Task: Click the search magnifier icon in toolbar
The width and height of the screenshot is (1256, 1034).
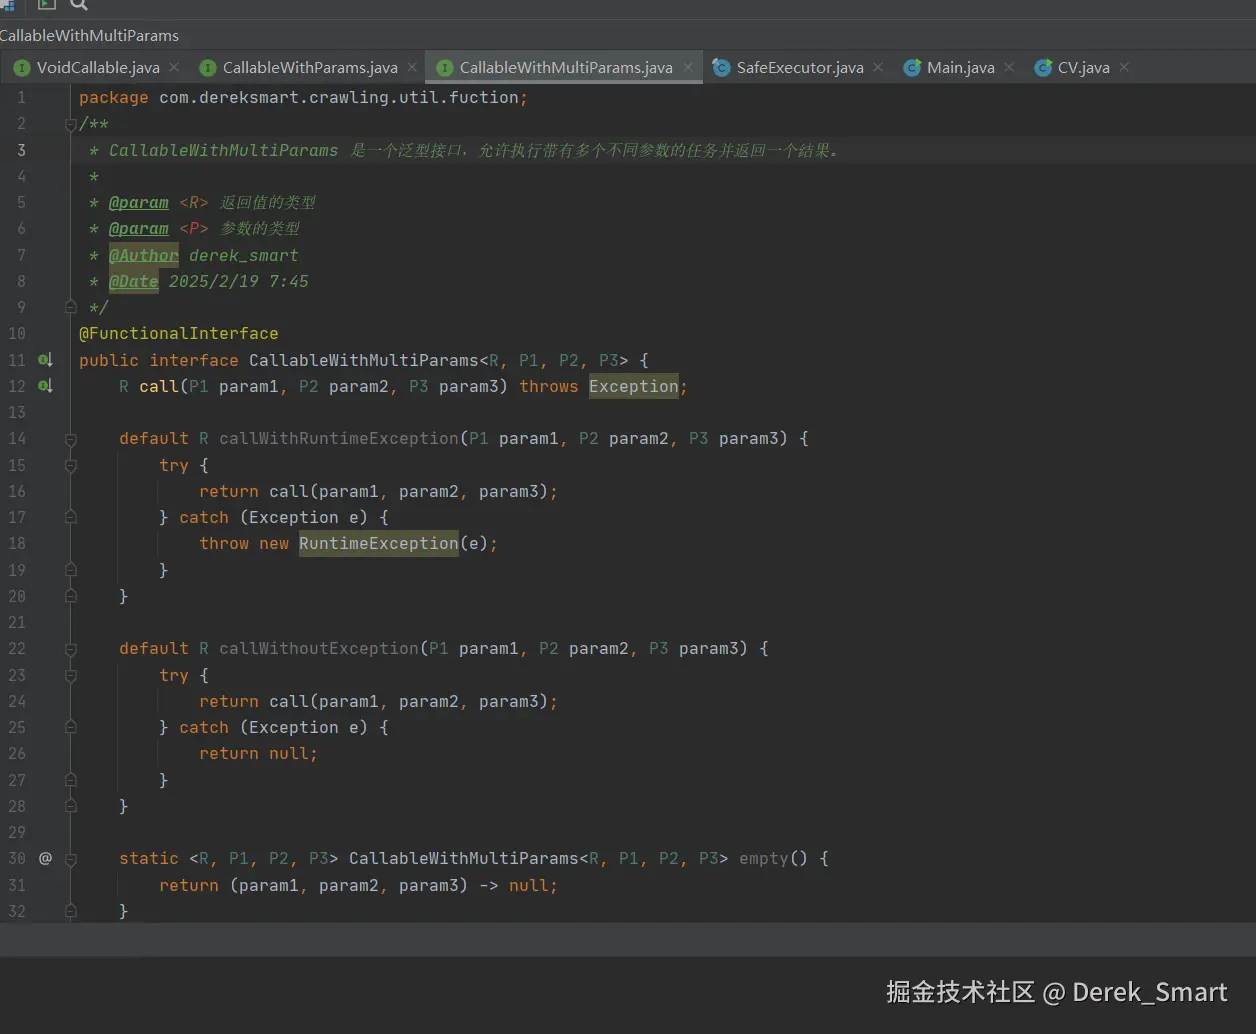Action: 79,4
